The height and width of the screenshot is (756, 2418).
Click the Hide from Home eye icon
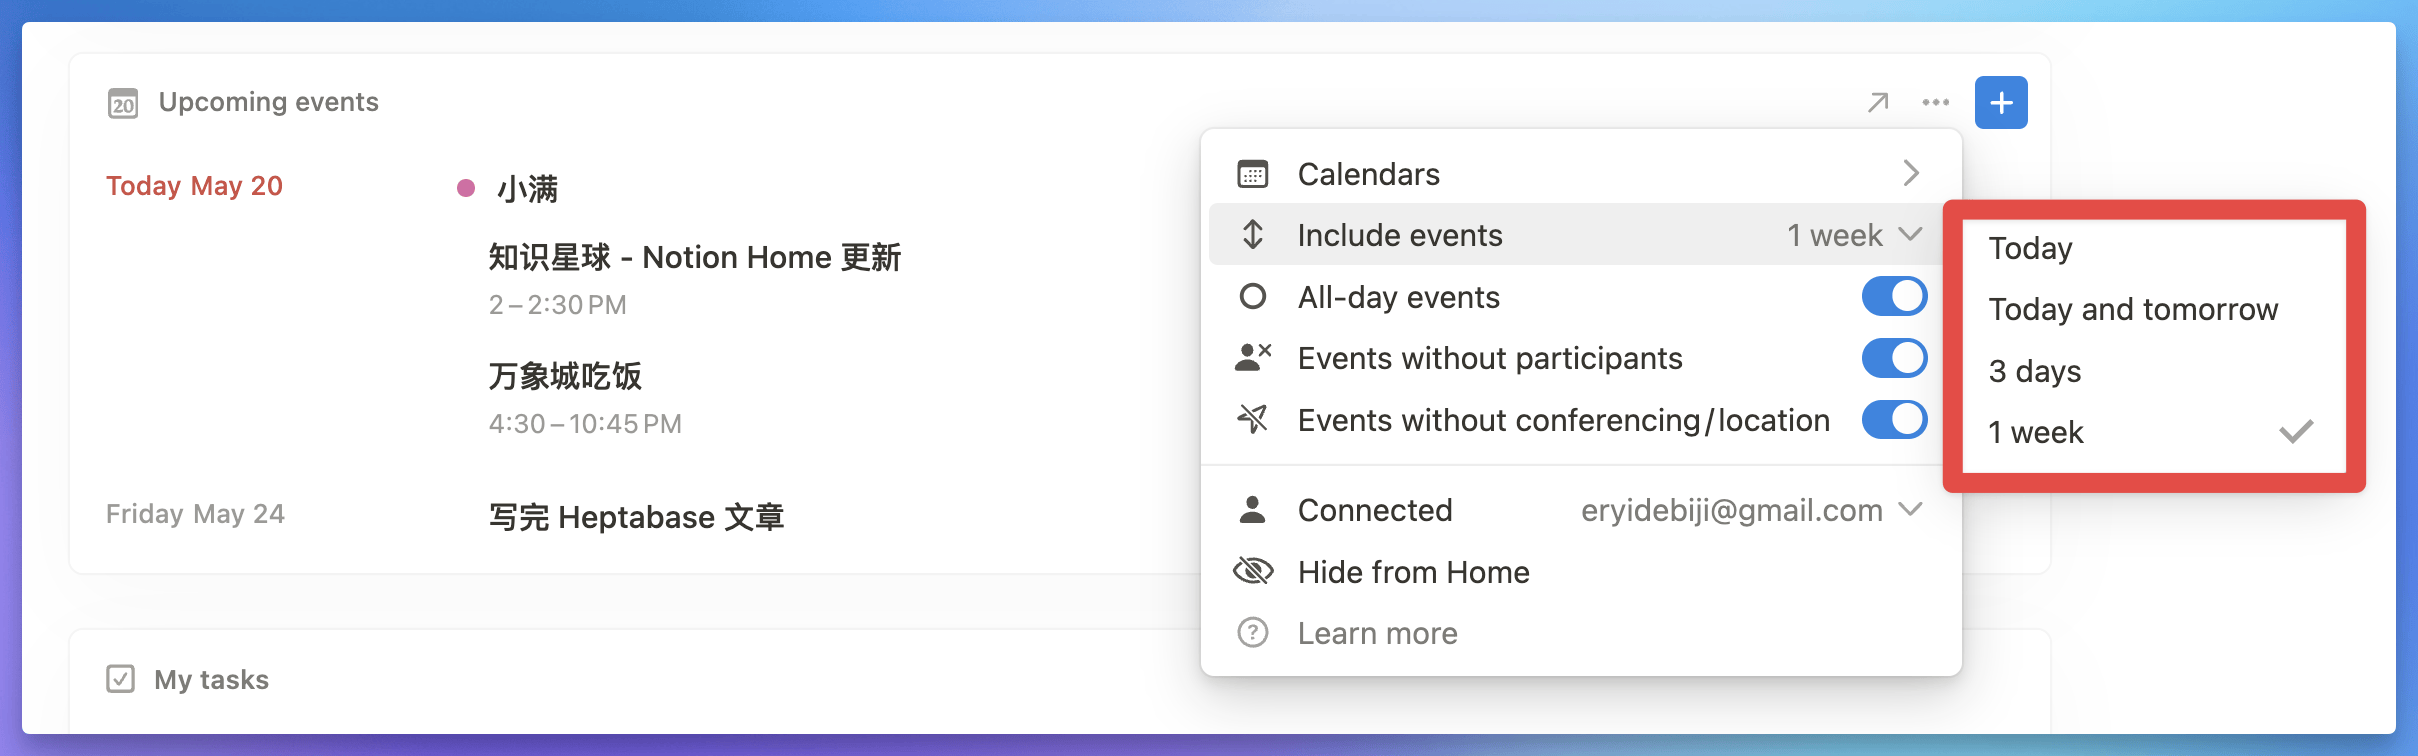[1253, 571]
